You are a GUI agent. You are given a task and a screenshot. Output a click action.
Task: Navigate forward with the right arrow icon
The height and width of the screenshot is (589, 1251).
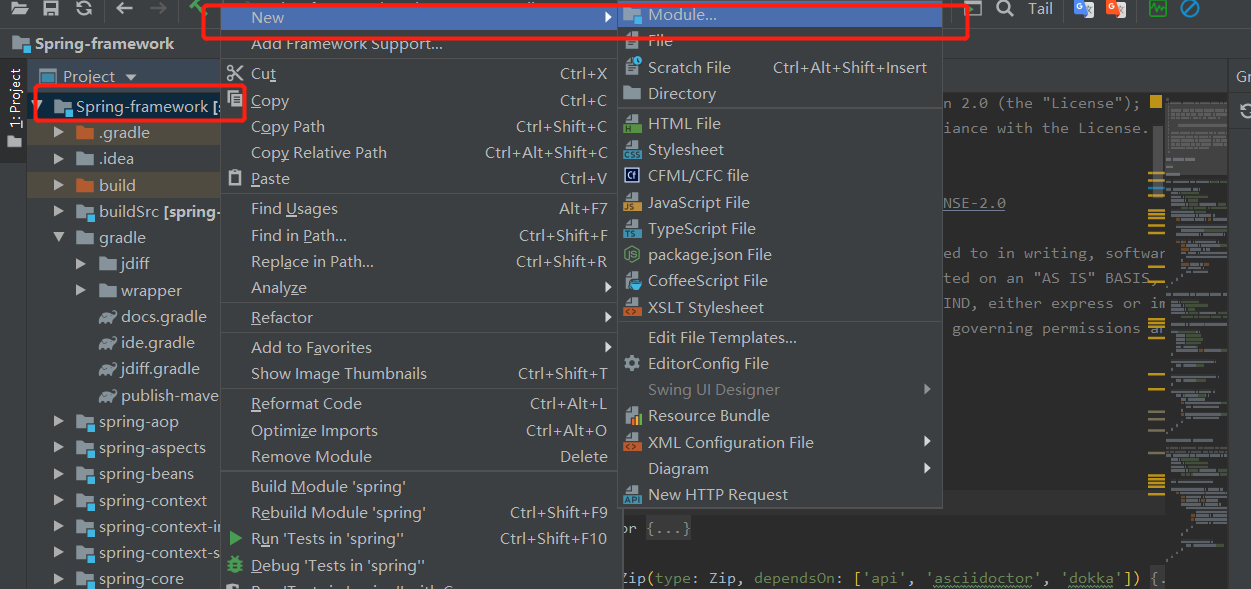(158, 8)
